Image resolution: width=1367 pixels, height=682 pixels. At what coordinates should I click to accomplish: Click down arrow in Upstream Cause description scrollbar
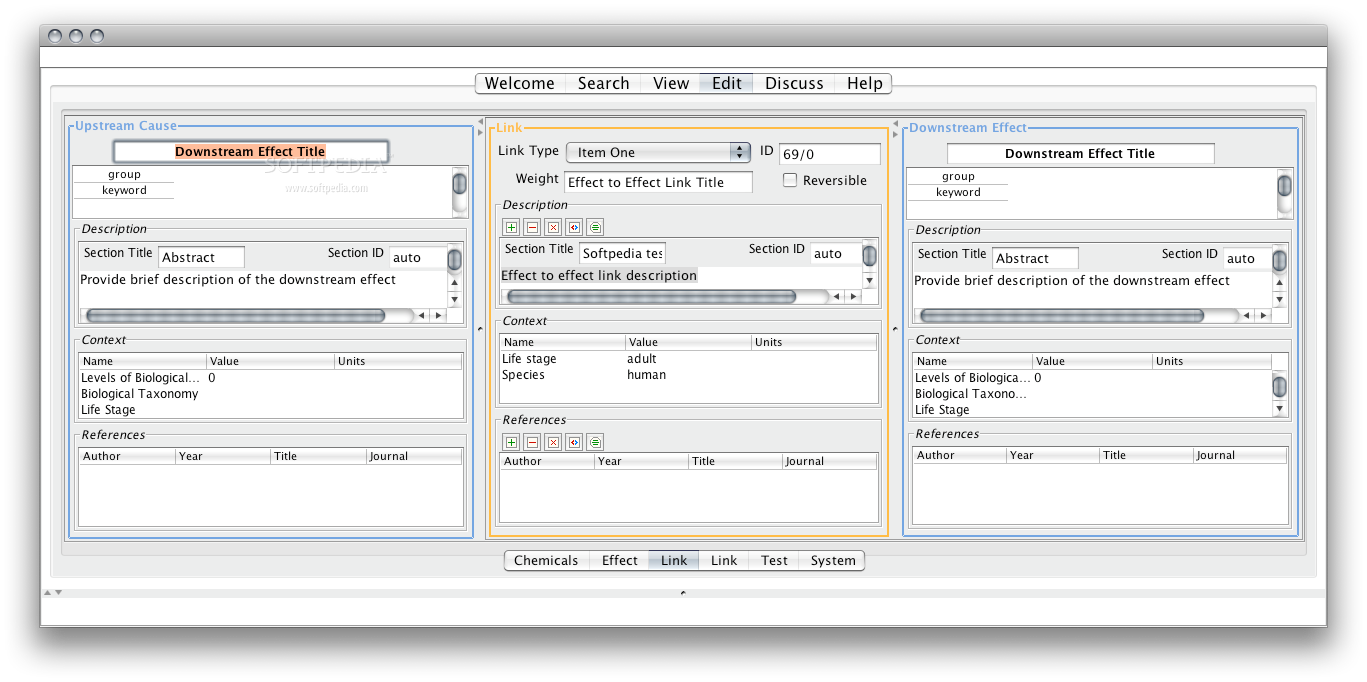point(454,299)
